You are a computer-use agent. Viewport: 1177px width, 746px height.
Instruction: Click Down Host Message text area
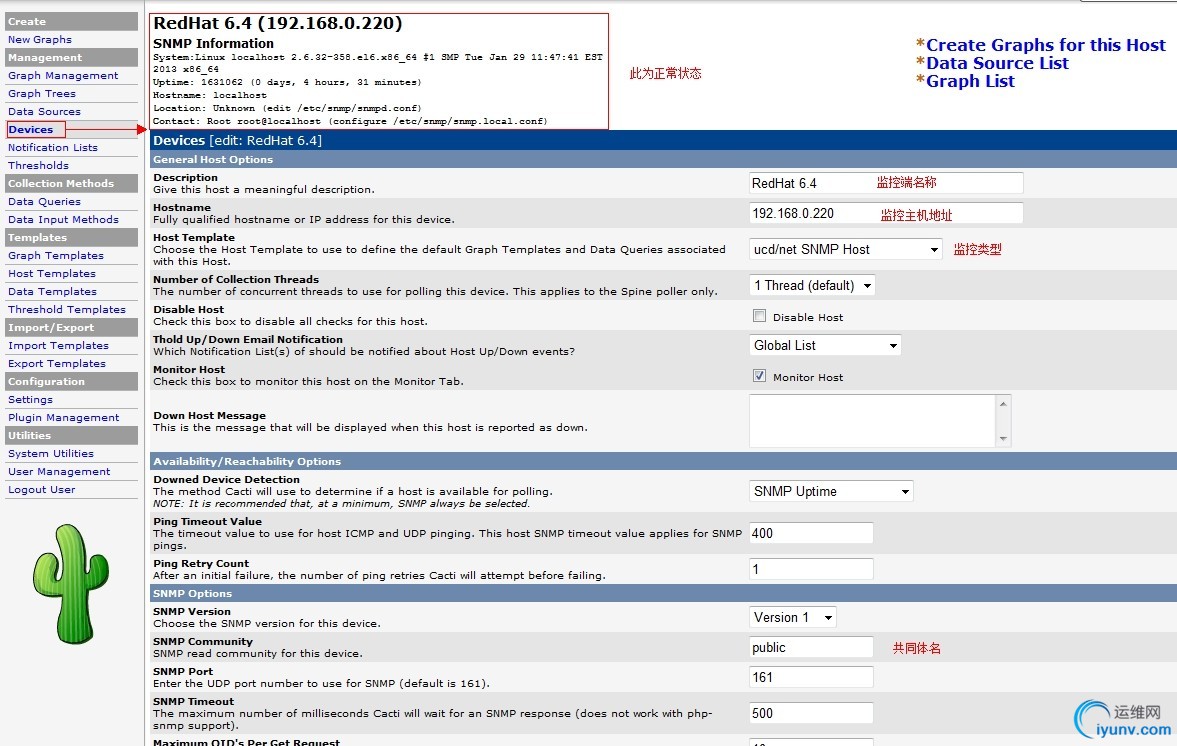pyautogui.click(x=873, y=421)
